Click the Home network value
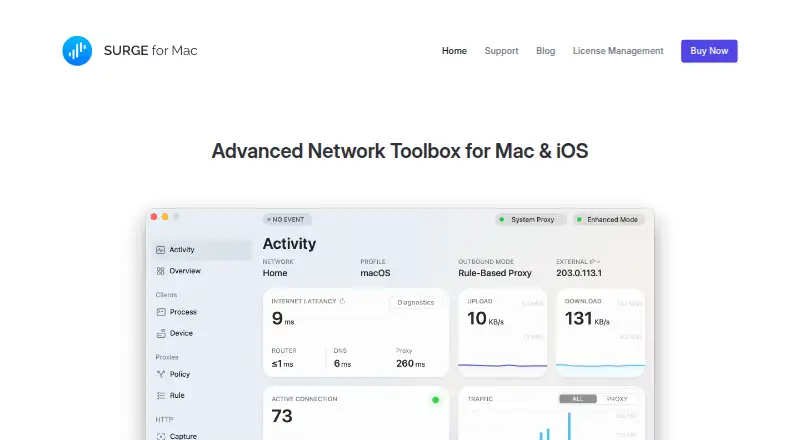The width and height of the screenshot is (800, 440). pos(275,273)
